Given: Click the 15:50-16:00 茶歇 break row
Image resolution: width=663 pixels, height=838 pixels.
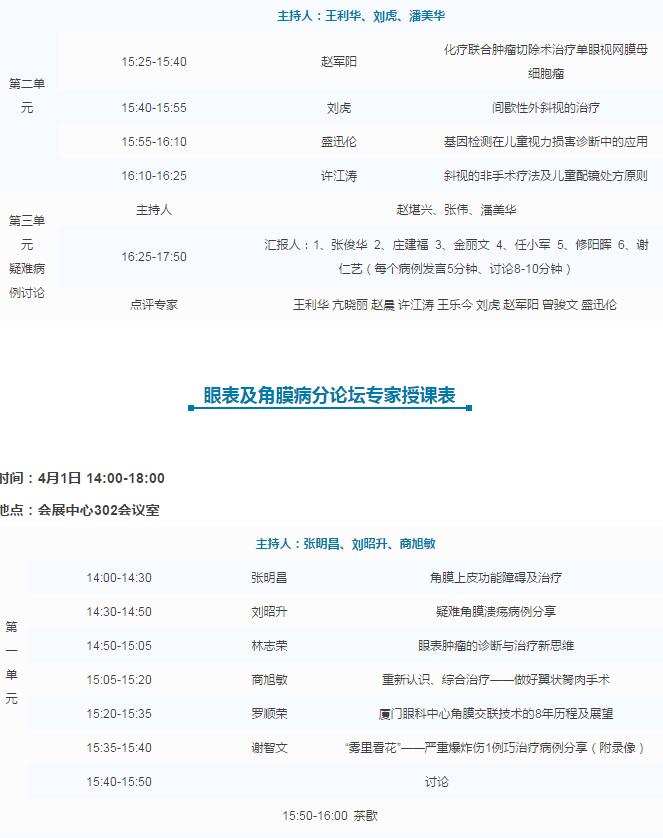Looking at the screenshot, I should tap(330, 816).
